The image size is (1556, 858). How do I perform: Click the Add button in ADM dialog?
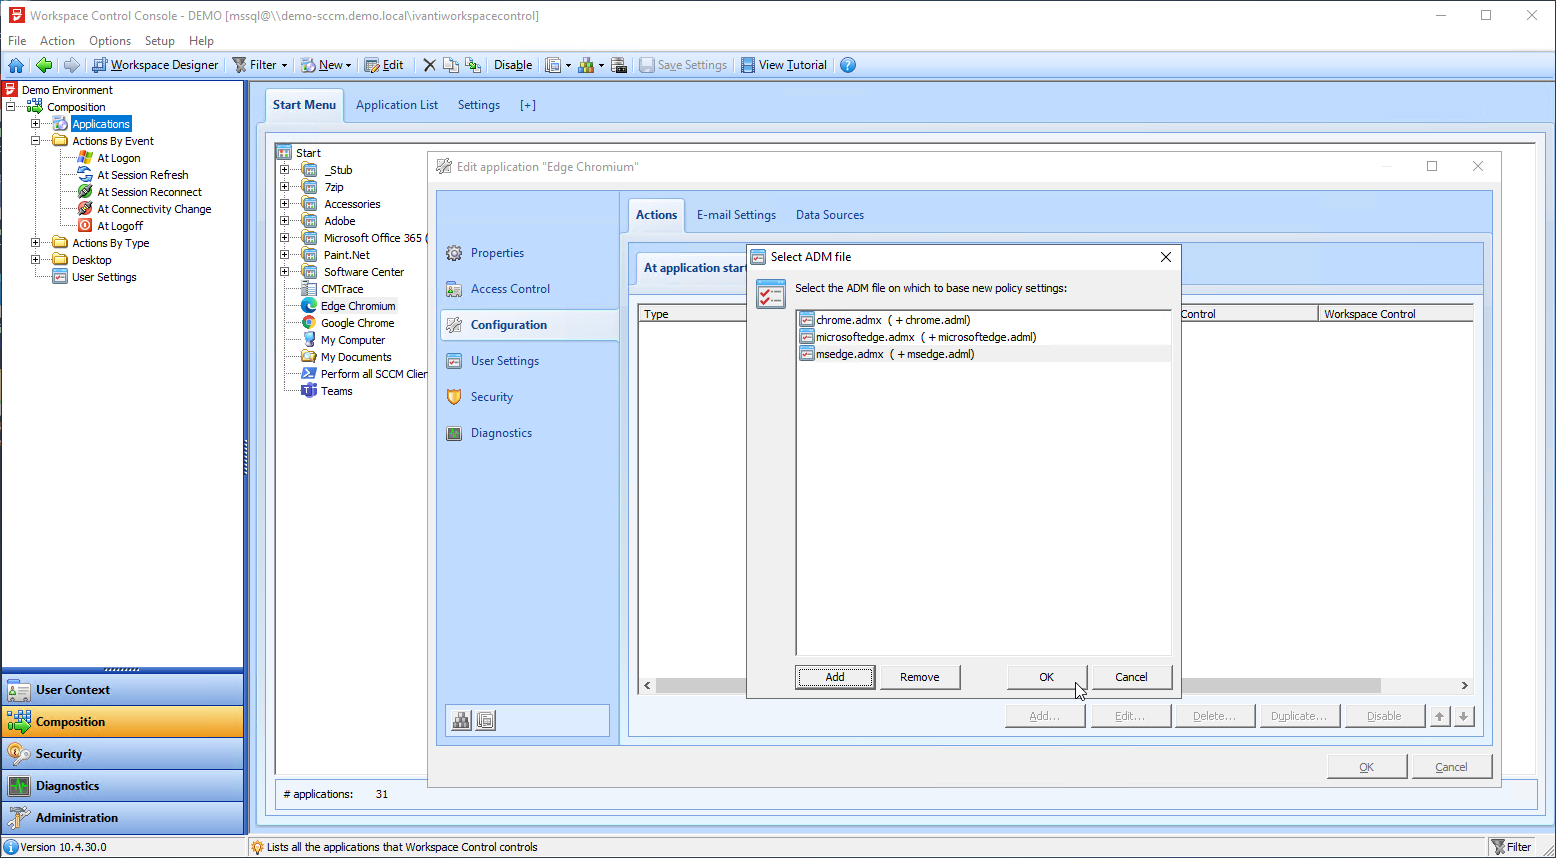click(835, 677)
